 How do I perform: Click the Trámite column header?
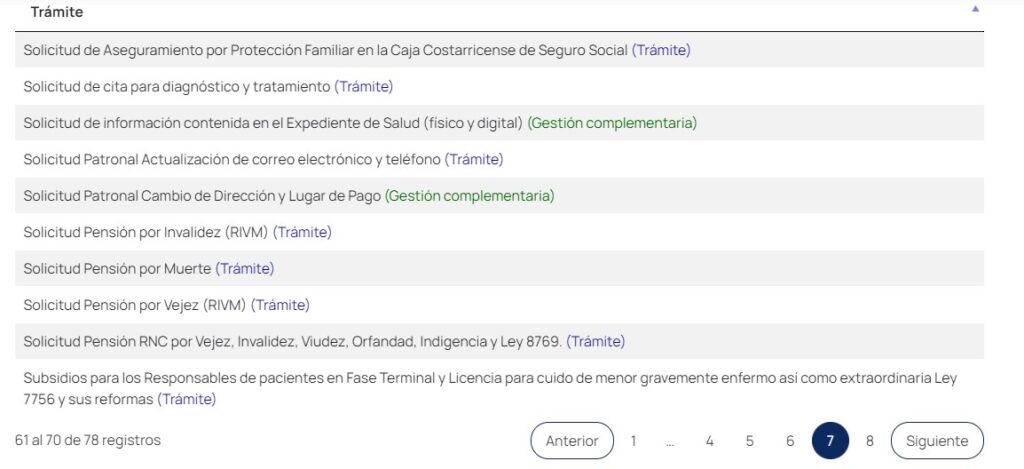coord(57,12)
